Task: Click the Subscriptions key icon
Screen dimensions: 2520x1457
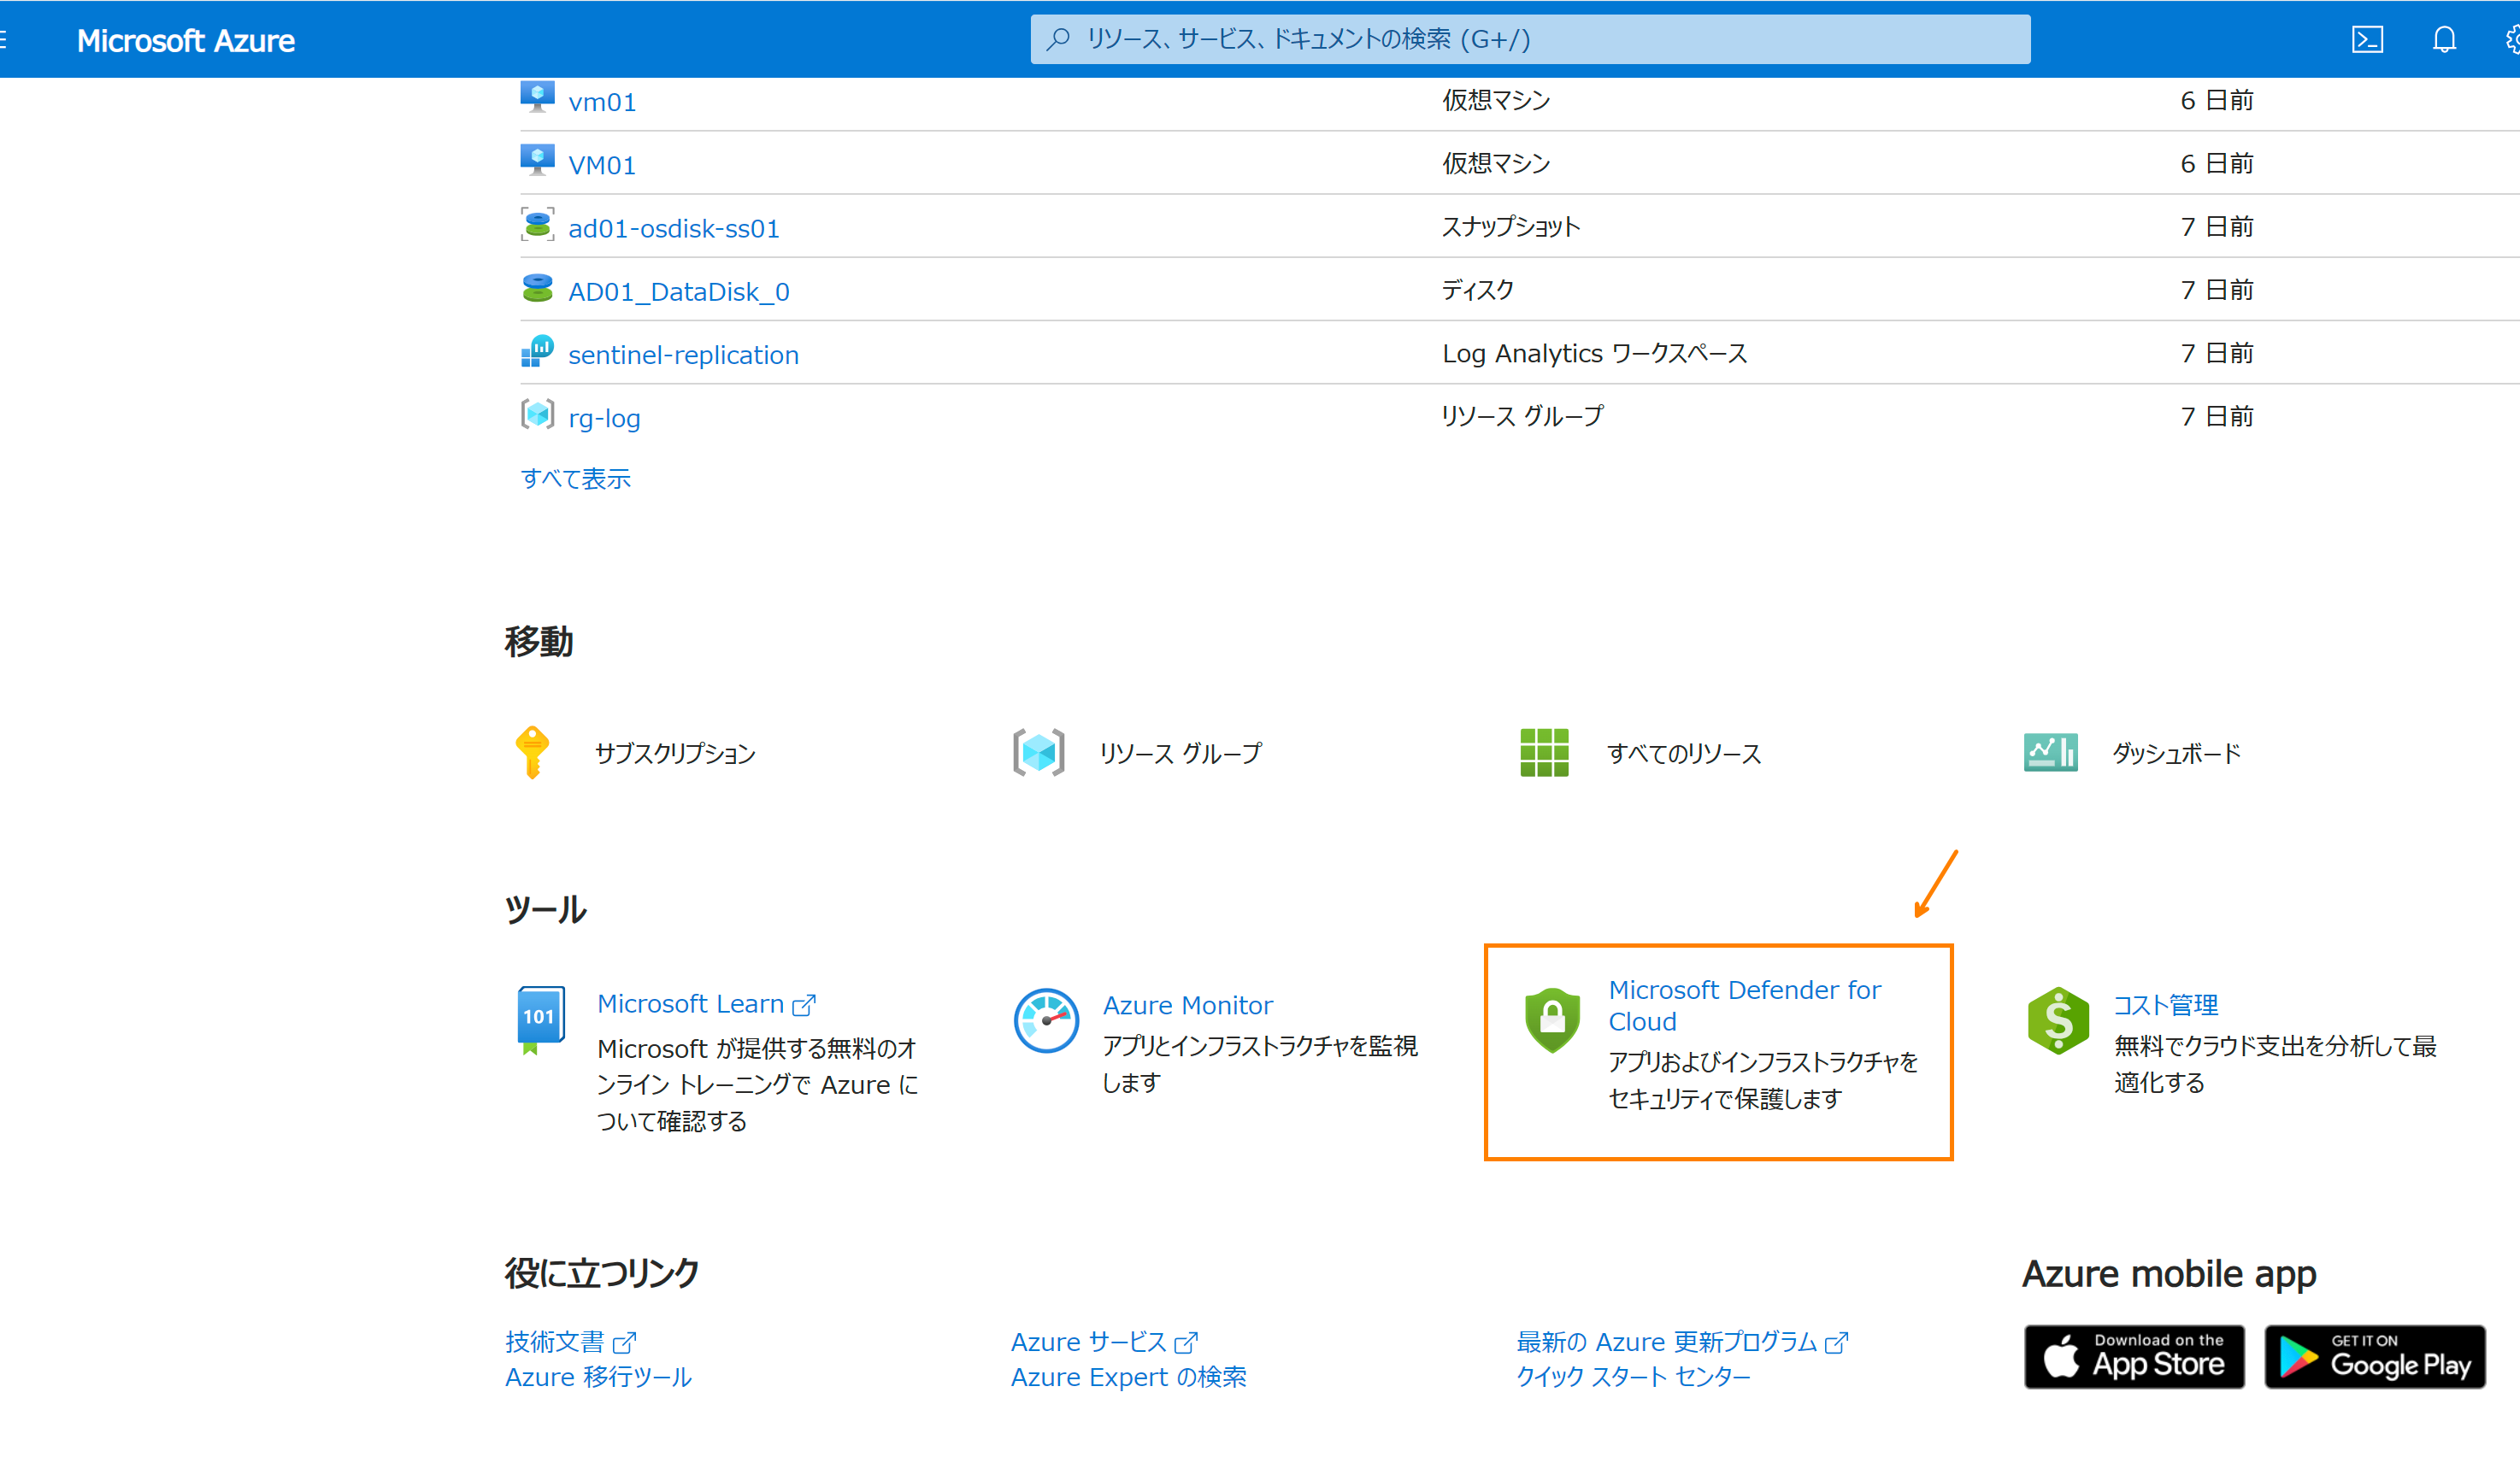Action: coord(532,752)
